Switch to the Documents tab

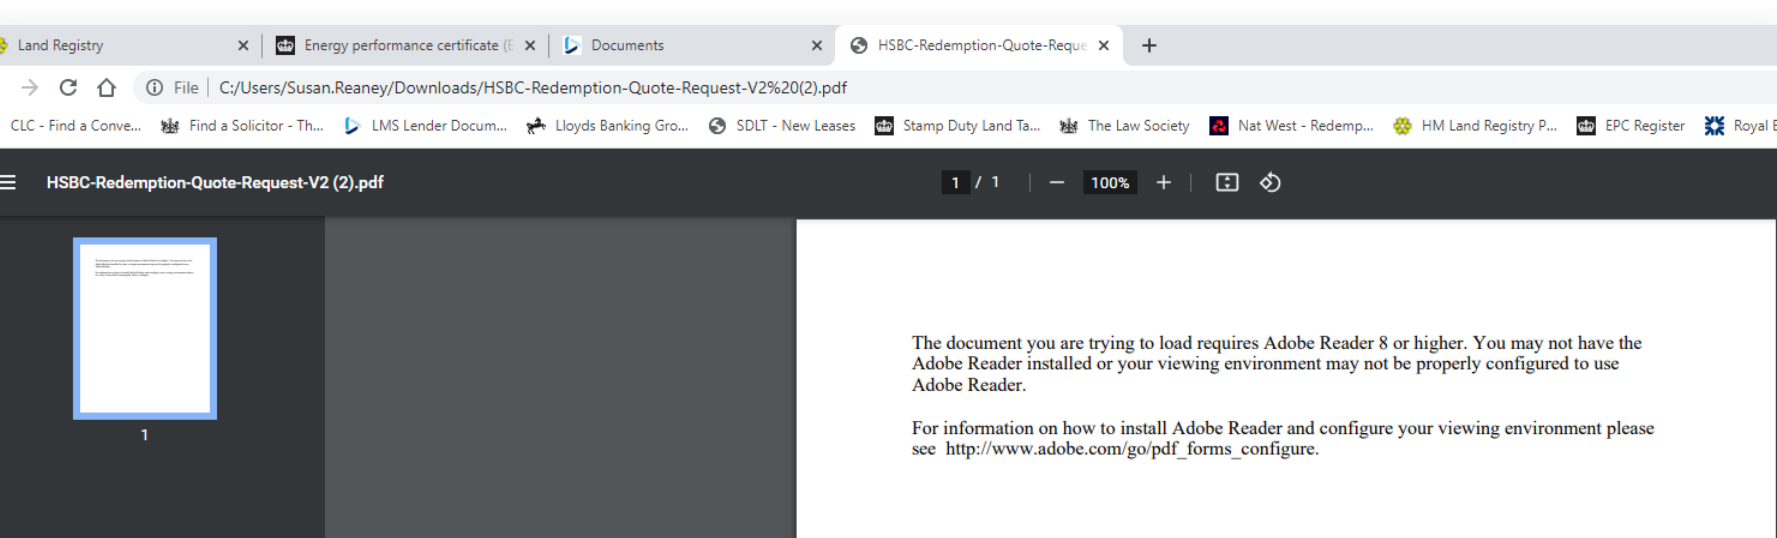(x=690, y=45)
